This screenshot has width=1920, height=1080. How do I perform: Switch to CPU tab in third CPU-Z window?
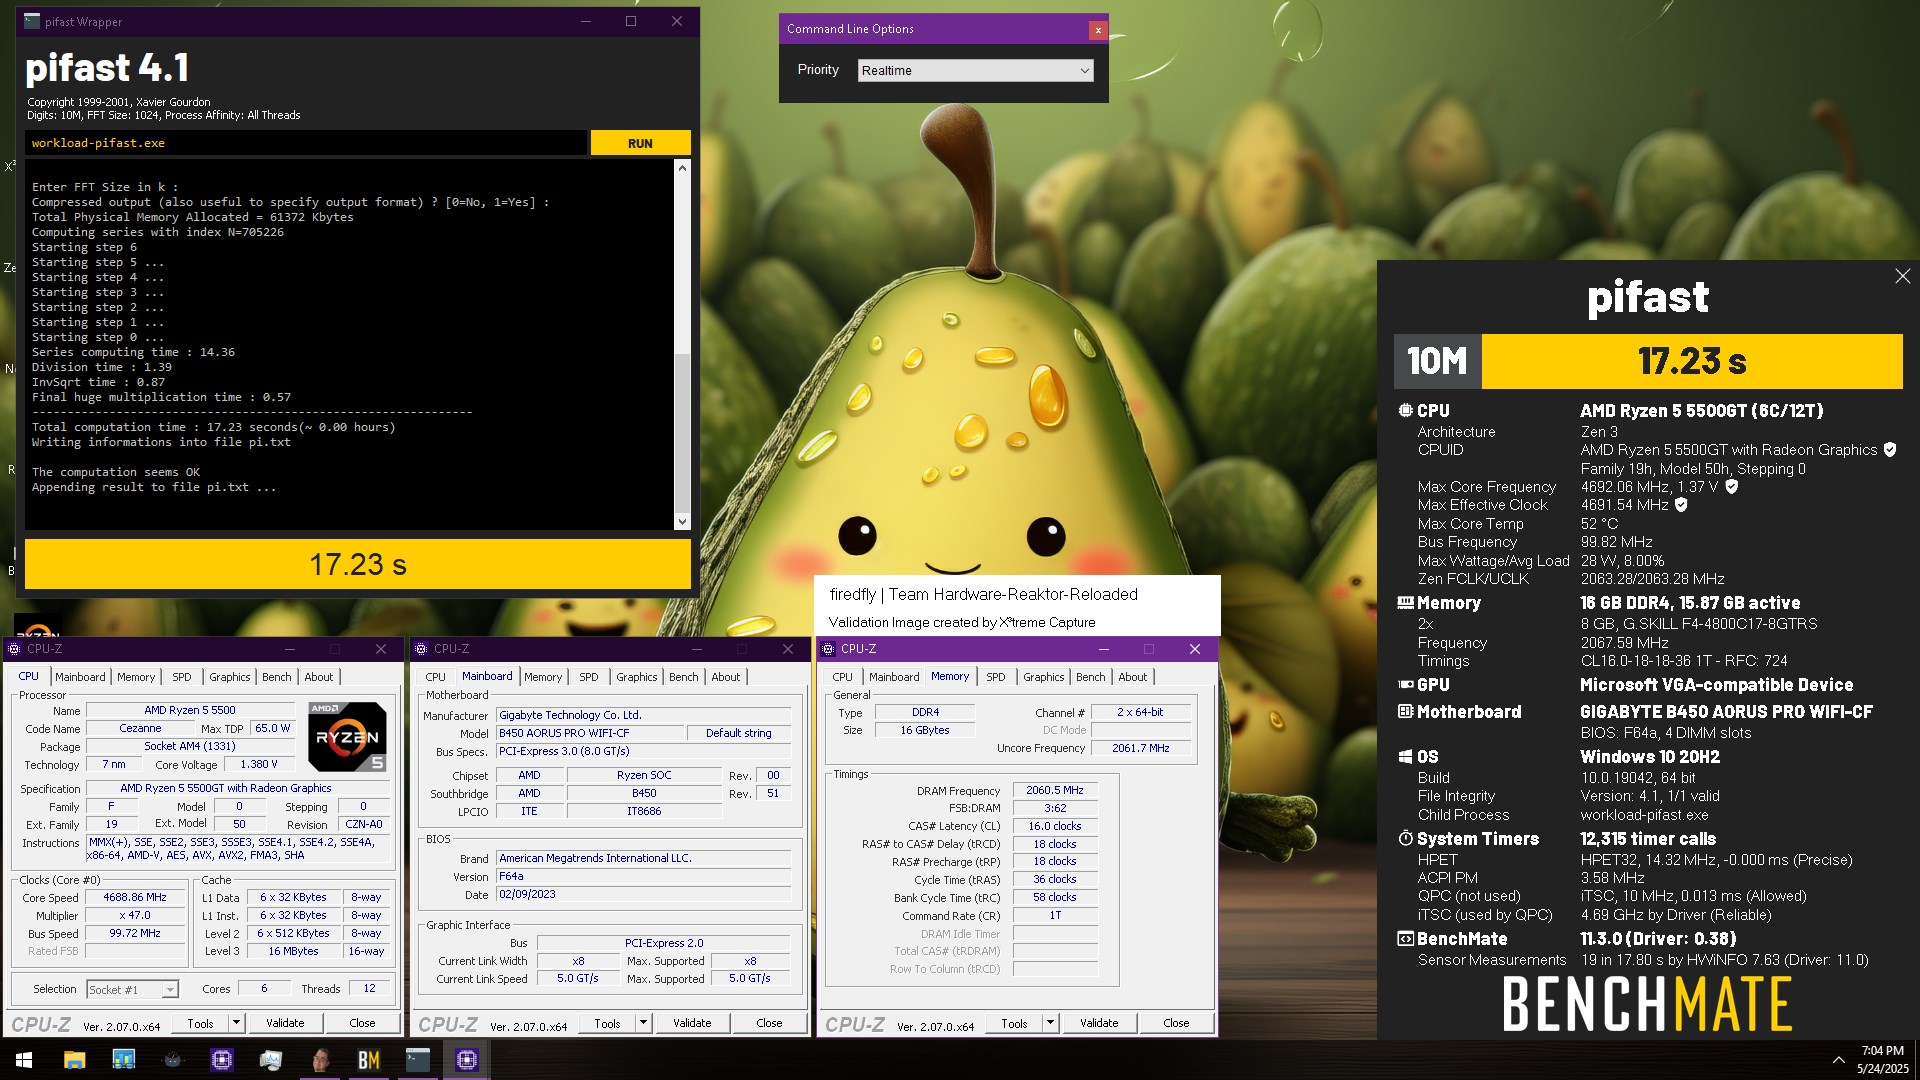843,677
